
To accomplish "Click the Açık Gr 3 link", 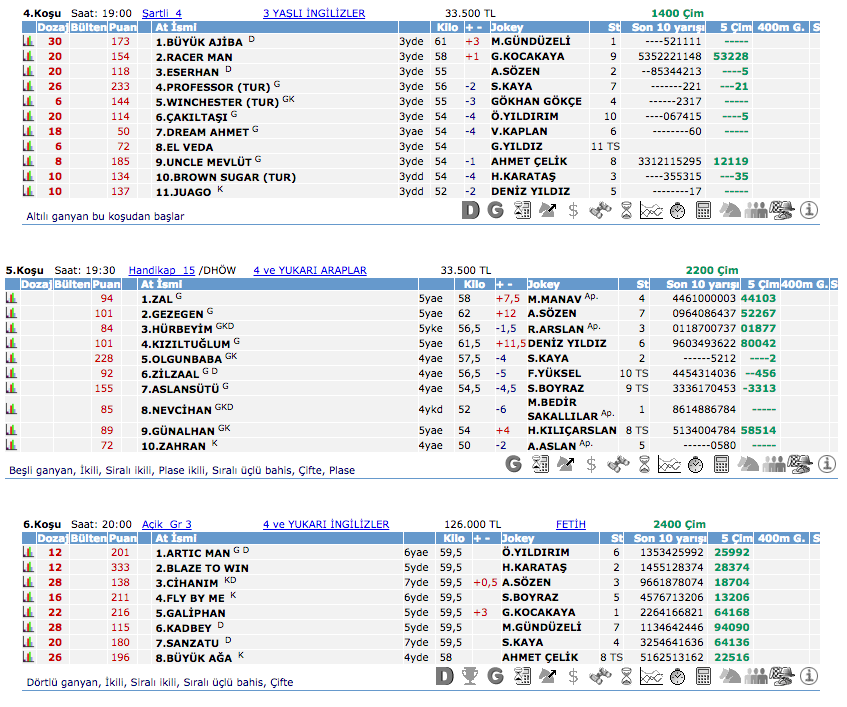I will [166, 524].
